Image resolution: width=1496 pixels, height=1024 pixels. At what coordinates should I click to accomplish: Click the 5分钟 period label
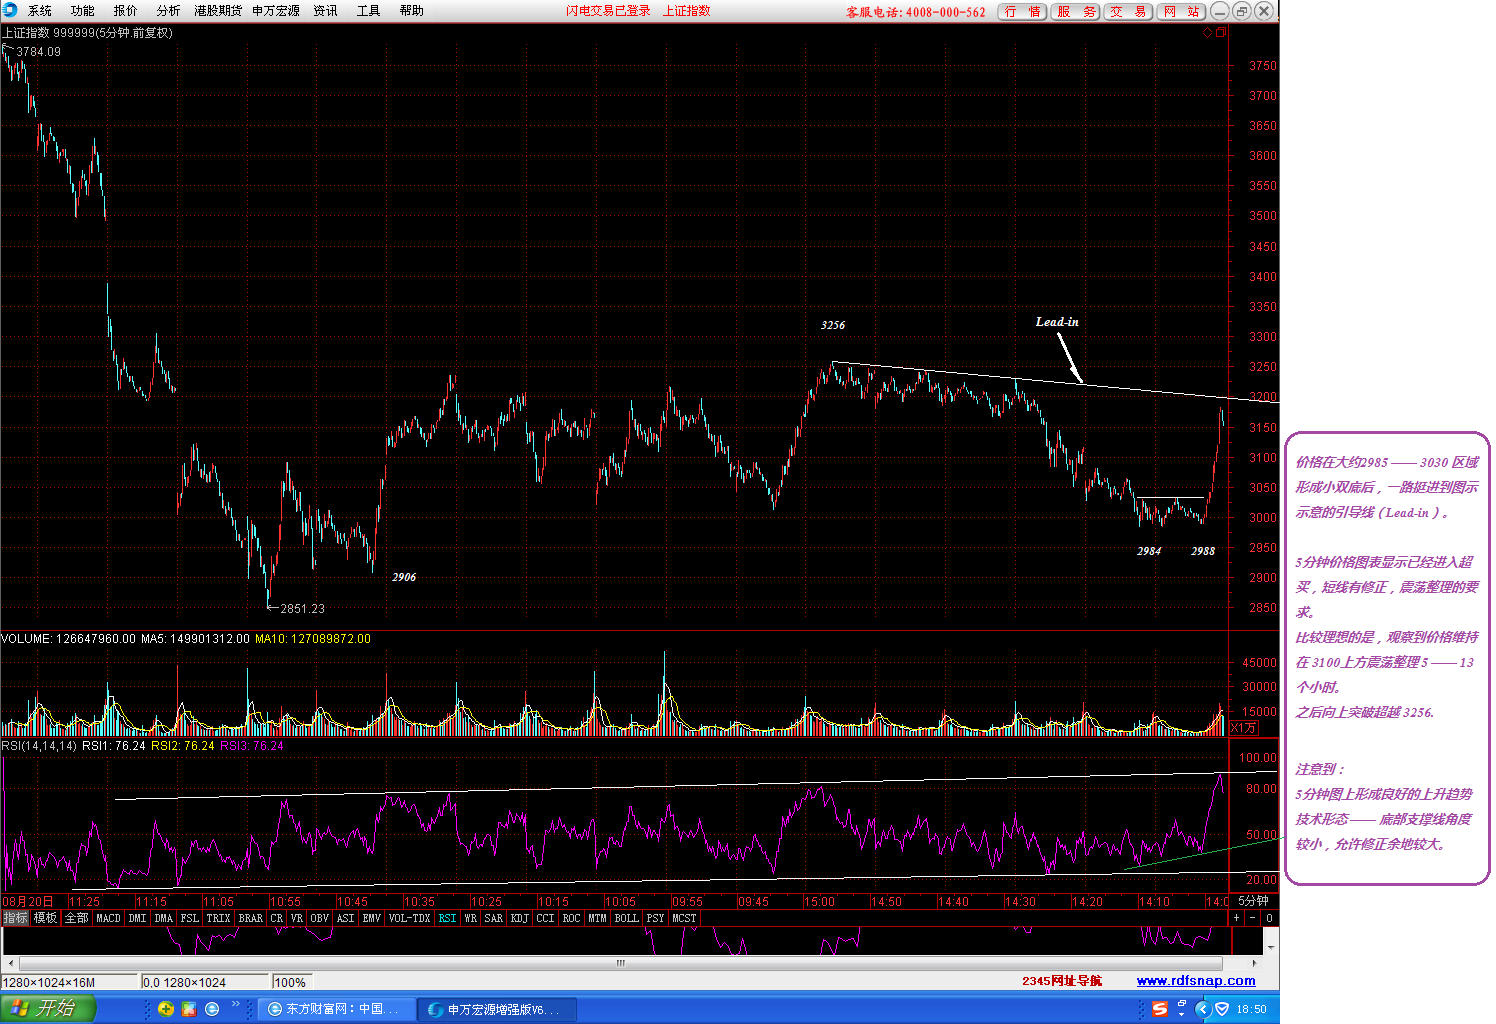tap(1253, 901)
